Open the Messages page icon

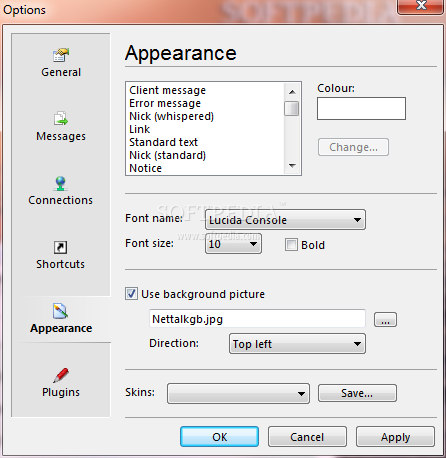point(61,118)
